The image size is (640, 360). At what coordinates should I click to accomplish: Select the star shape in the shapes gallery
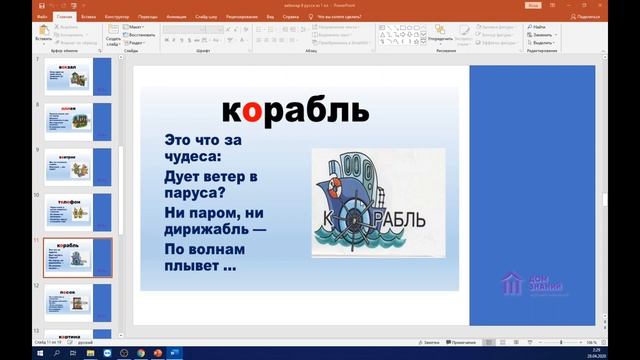click(x=416, y=42)
